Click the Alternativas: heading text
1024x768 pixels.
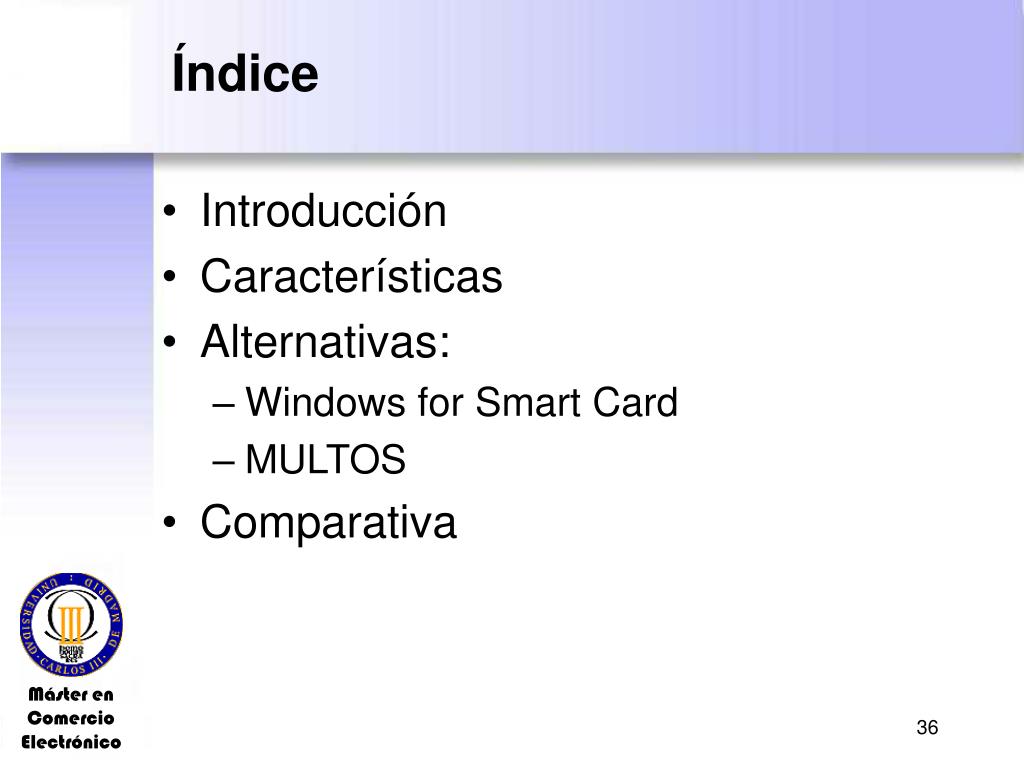tap(325, 340)
